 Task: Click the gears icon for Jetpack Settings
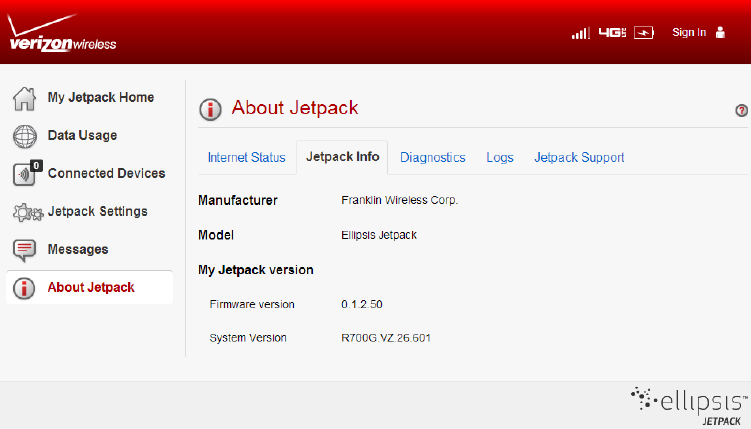[x=28, y=212]
